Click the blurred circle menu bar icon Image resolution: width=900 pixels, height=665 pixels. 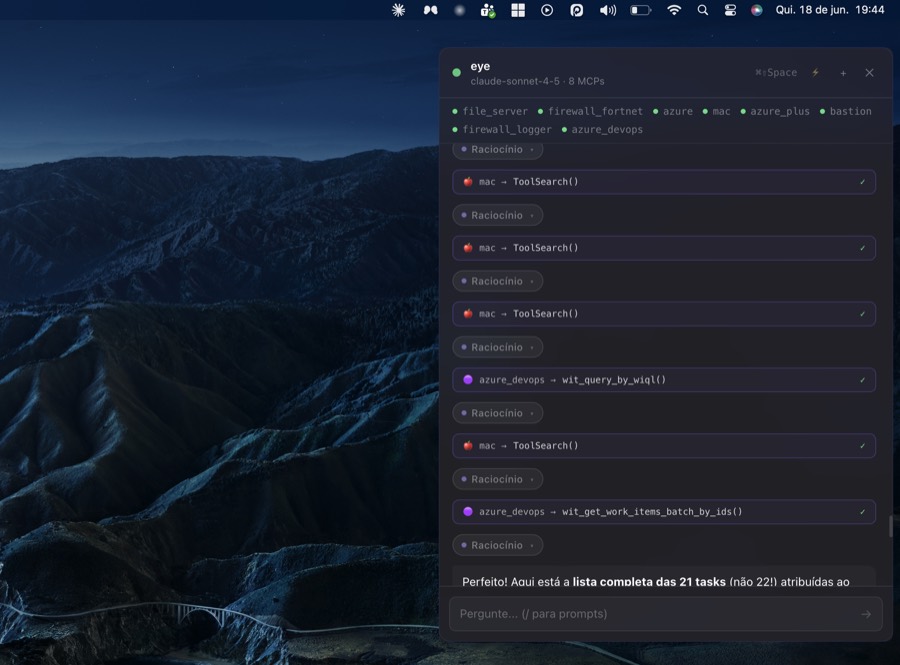pyautogui.click(x=459, y=10)
